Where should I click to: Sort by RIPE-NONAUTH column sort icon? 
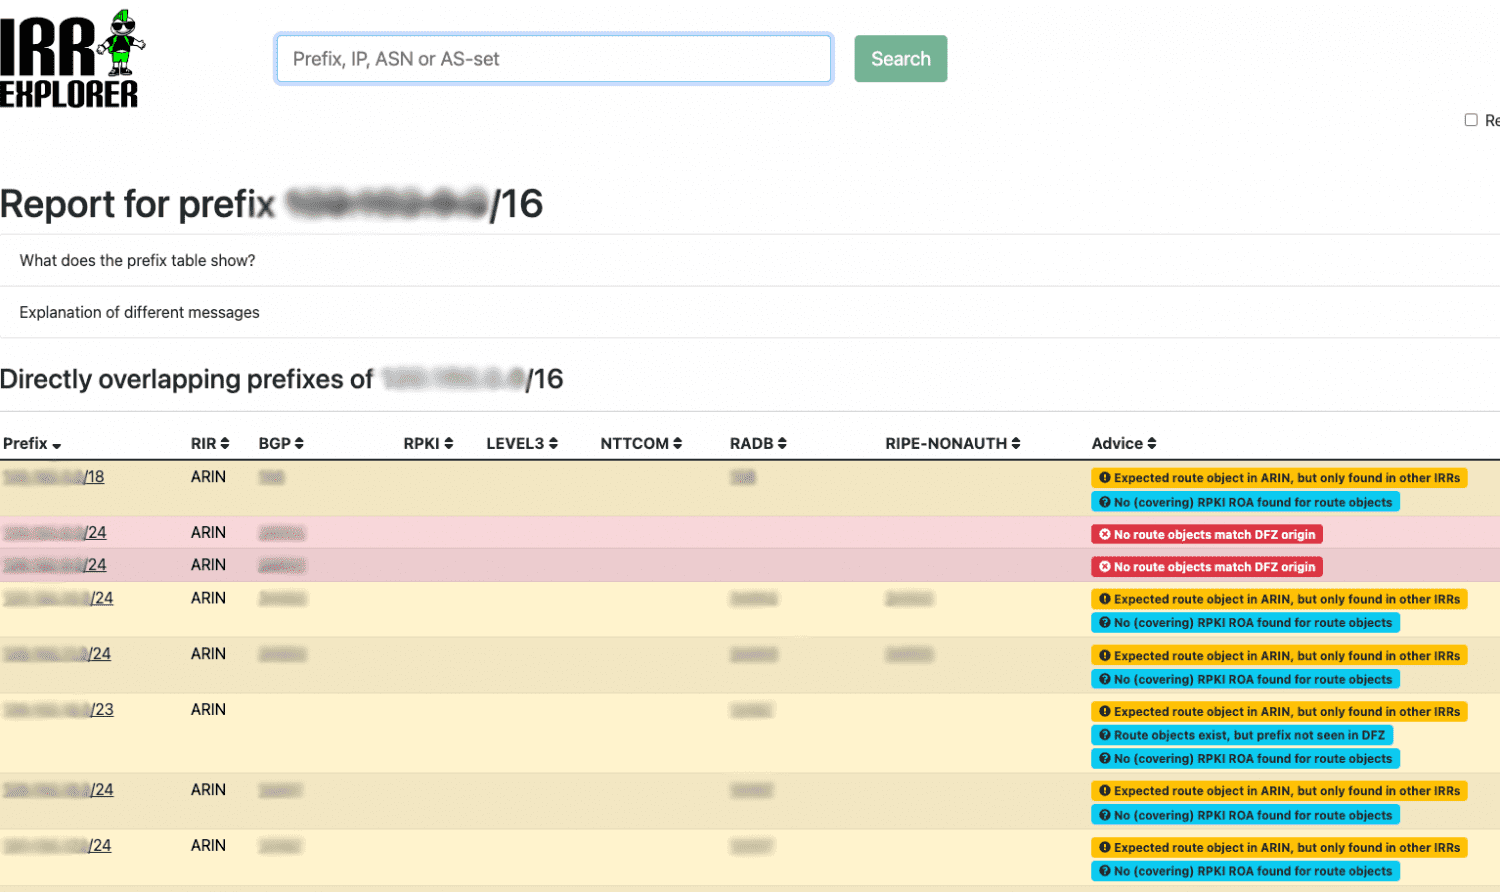1015,443
